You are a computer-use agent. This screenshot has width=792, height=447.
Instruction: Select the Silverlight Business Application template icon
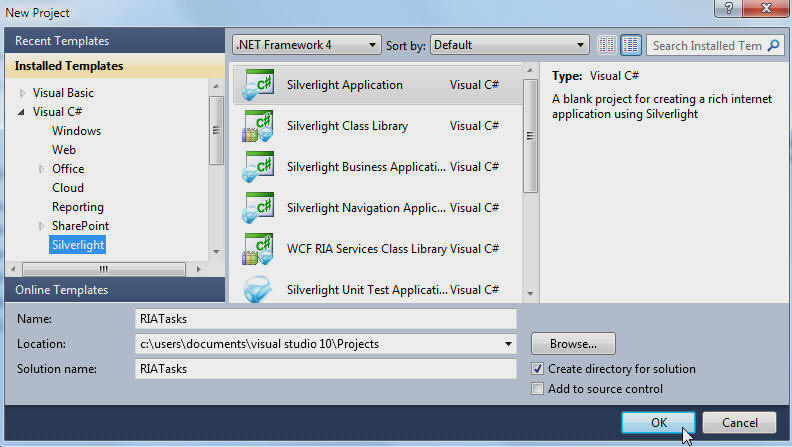(x=258, y=166)
